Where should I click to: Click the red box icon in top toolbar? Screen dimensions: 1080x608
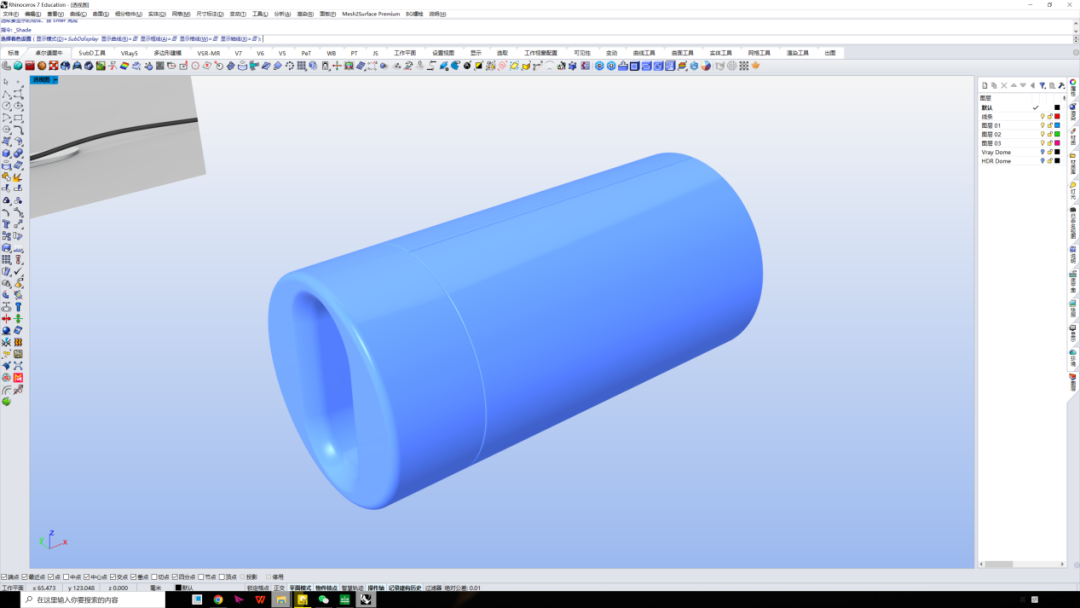[x=30, y=66]
